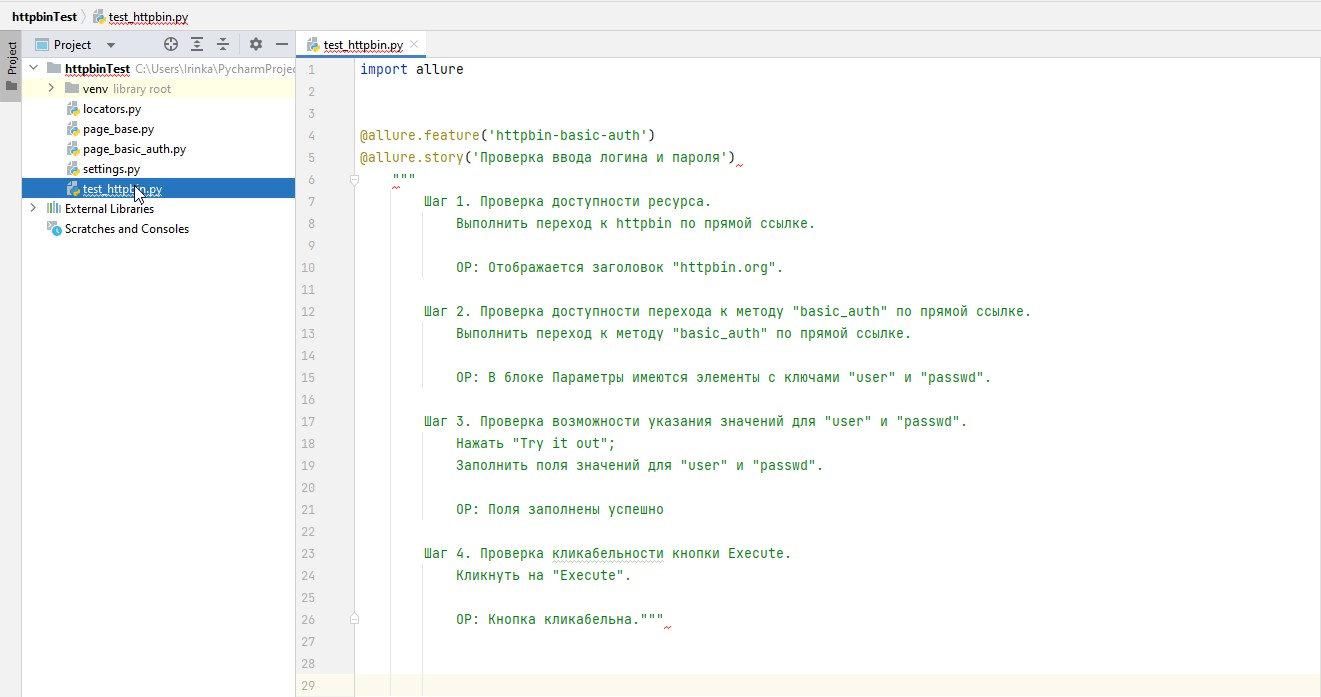Image resolution: width=1321 pixels, height=697 pixels.
Task: Select page_base.py in the project tree
Action: 118,129
